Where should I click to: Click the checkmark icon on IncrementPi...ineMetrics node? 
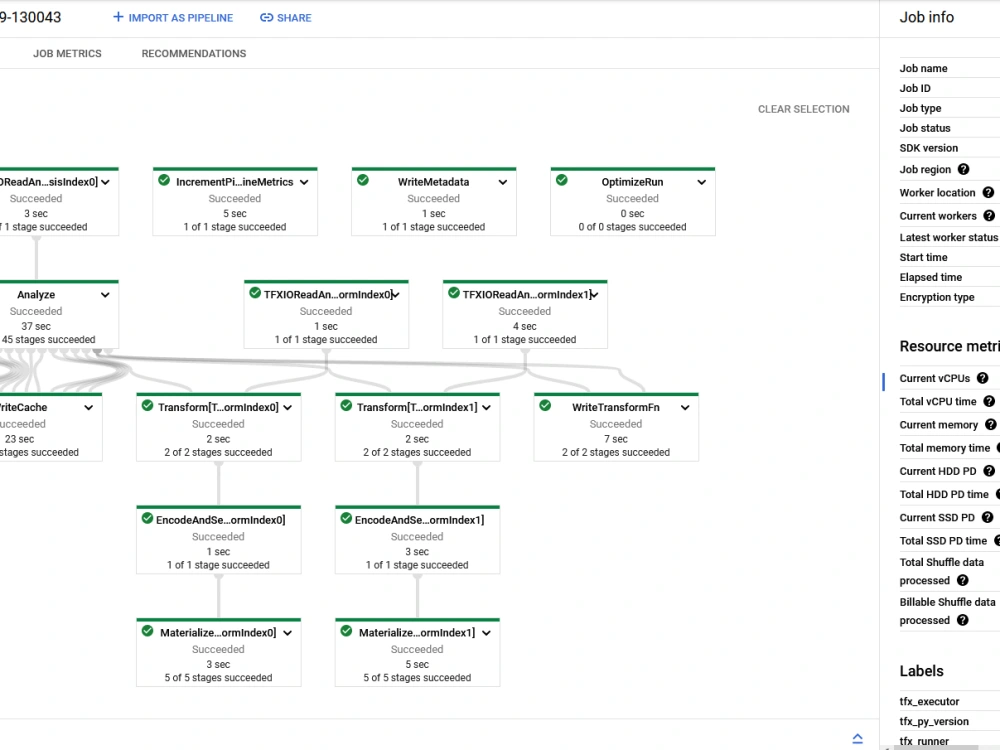(x=162, y=181)
